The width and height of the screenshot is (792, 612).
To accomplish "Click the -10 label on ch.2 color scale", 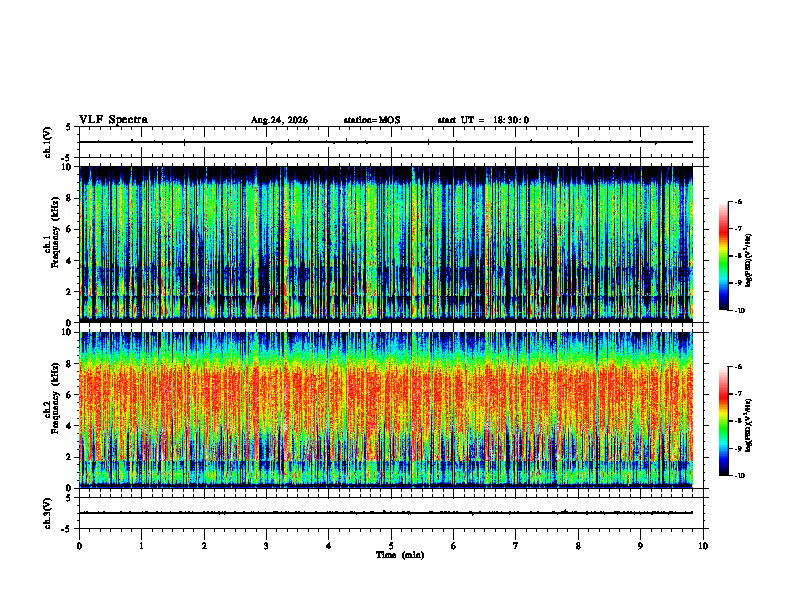I will pos(739,476).
